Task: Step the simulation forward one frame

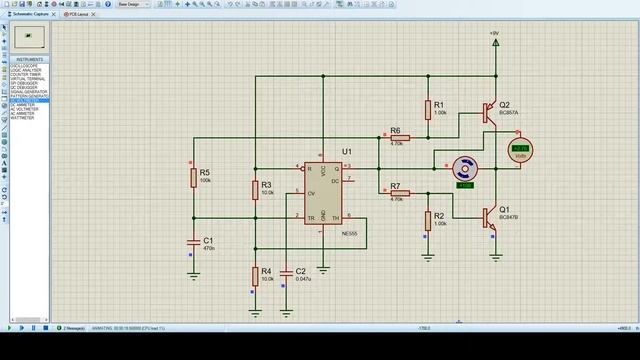Action: (x=22, y=328)
